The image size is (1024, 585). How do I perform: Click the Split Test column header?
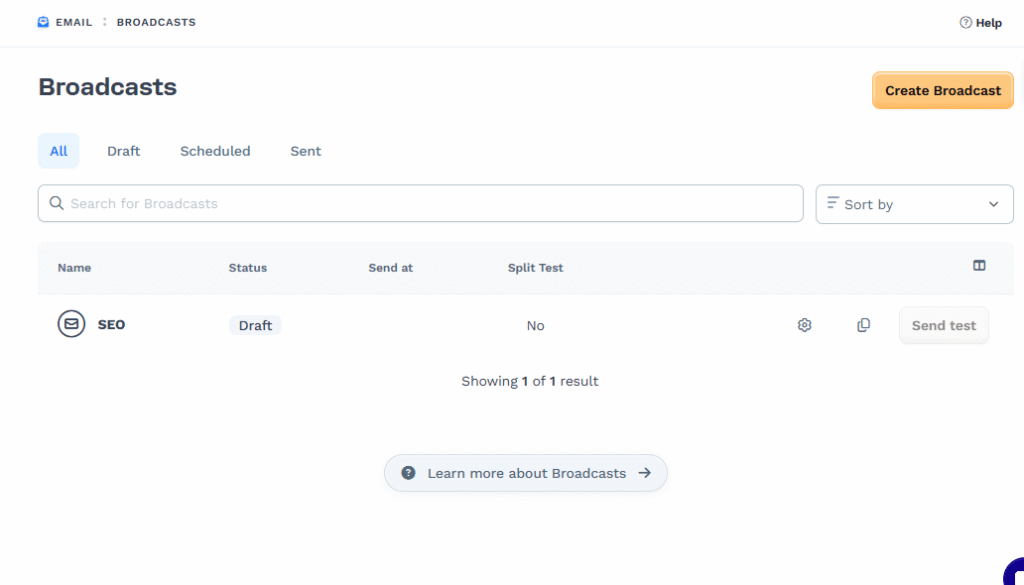coord(536,268)
